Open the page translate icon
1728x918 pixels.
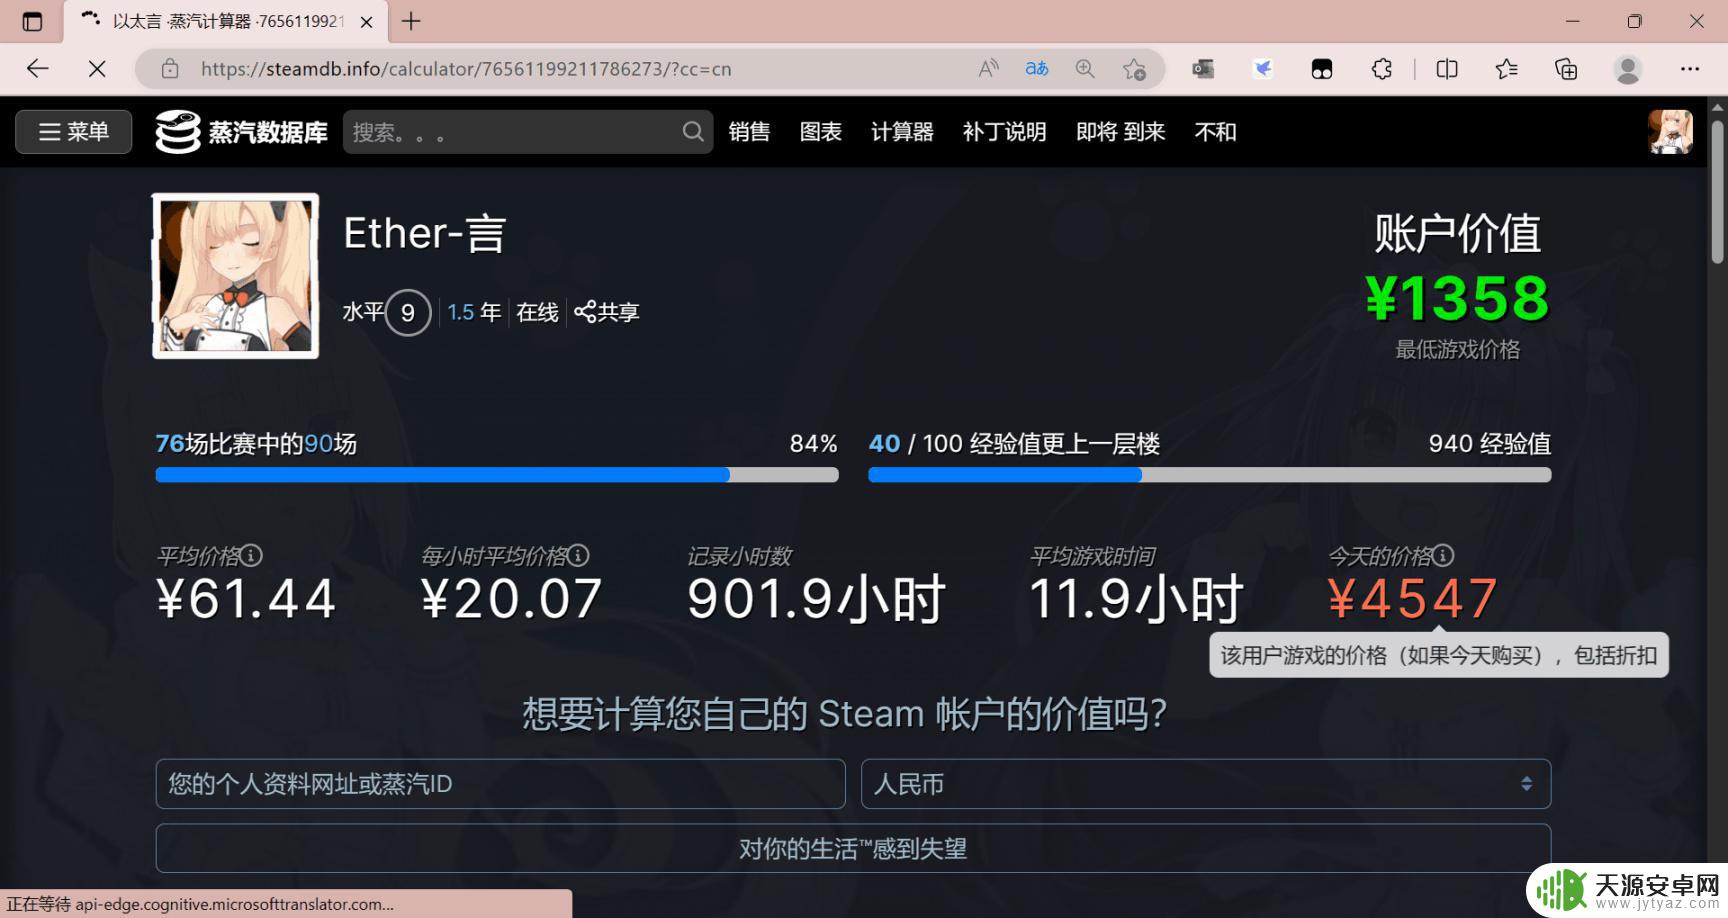pos(1037,69)
